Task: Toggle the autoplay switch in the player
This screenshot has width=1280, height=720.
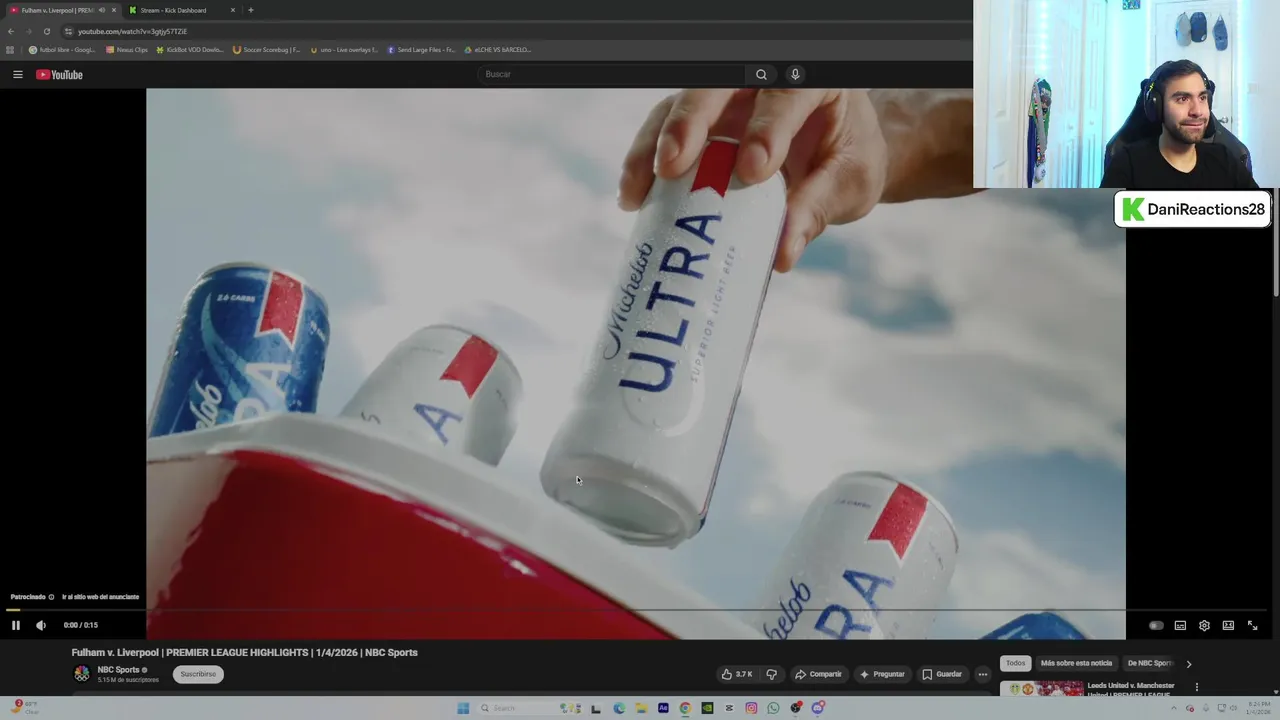Action: [1156, 625]
